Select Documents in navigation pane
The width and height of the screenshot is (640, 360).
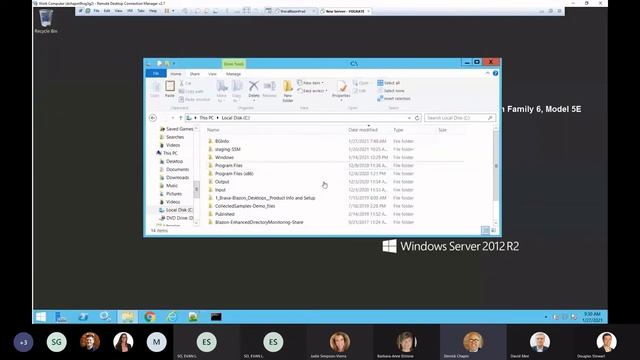[x=174, y=169]
